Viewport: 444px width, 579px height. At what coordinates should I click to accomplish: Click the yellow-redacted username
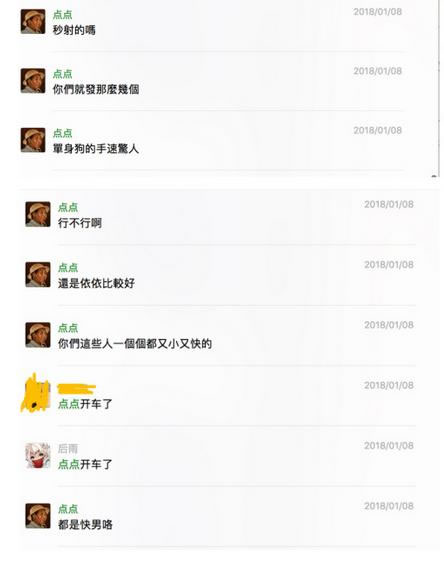pos(76,388)
